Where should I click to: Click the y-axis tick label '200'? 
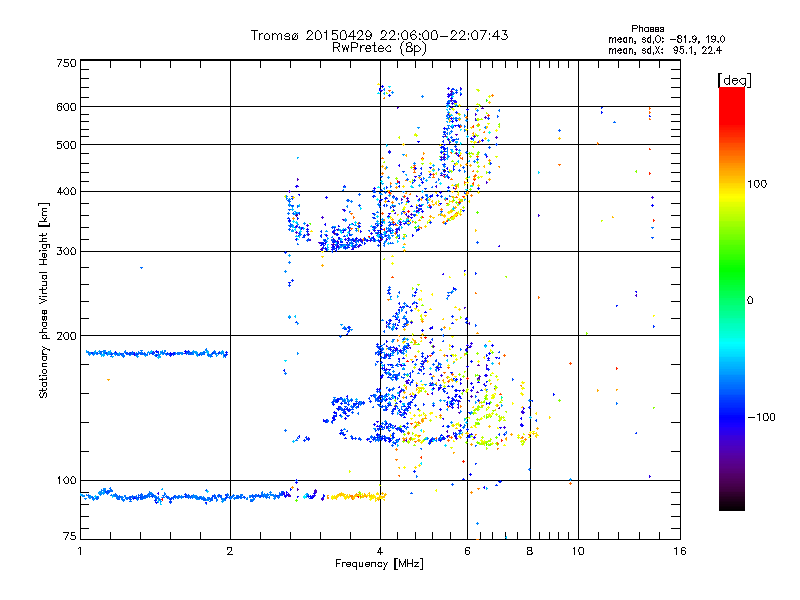[x=66, y=336]
